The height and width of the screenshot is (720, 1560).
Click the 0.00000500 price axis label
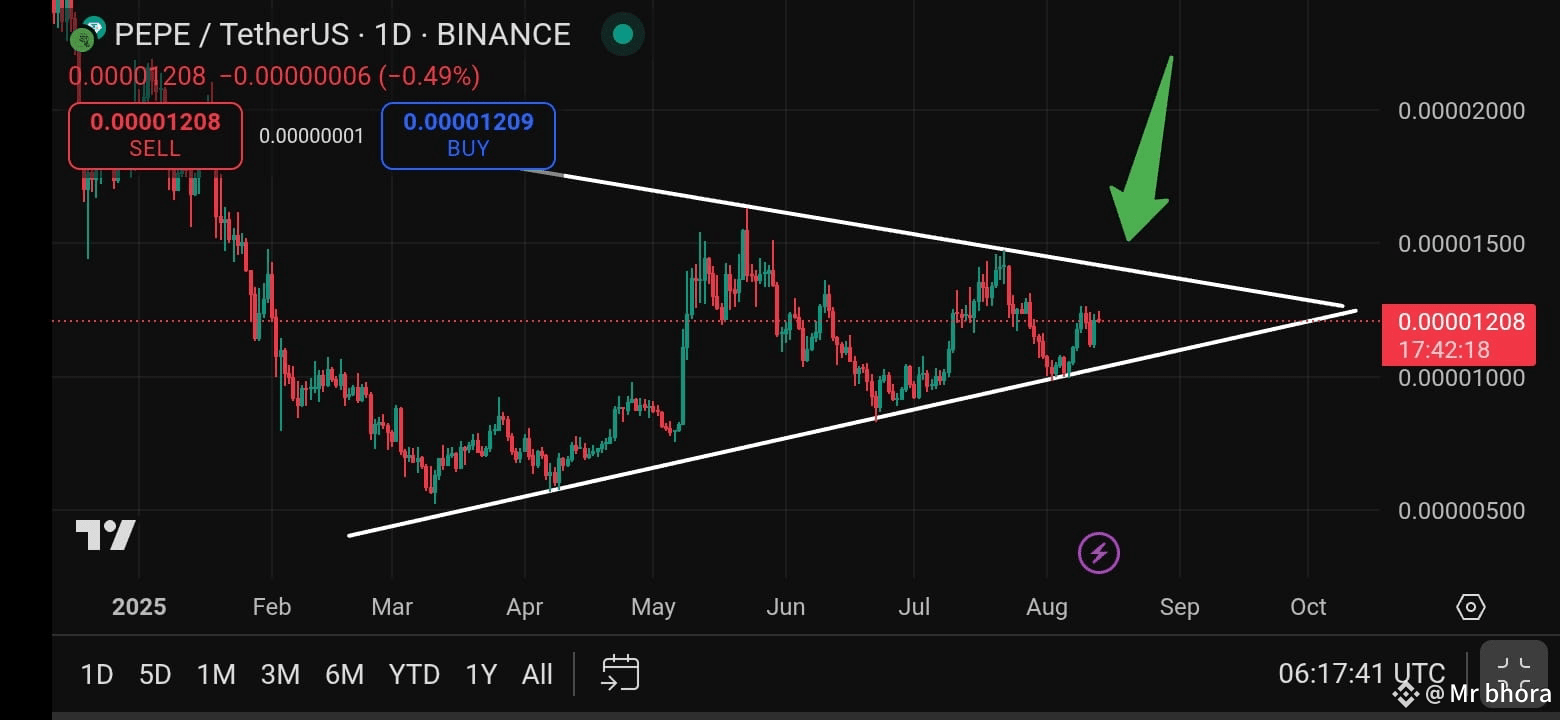1461,511
